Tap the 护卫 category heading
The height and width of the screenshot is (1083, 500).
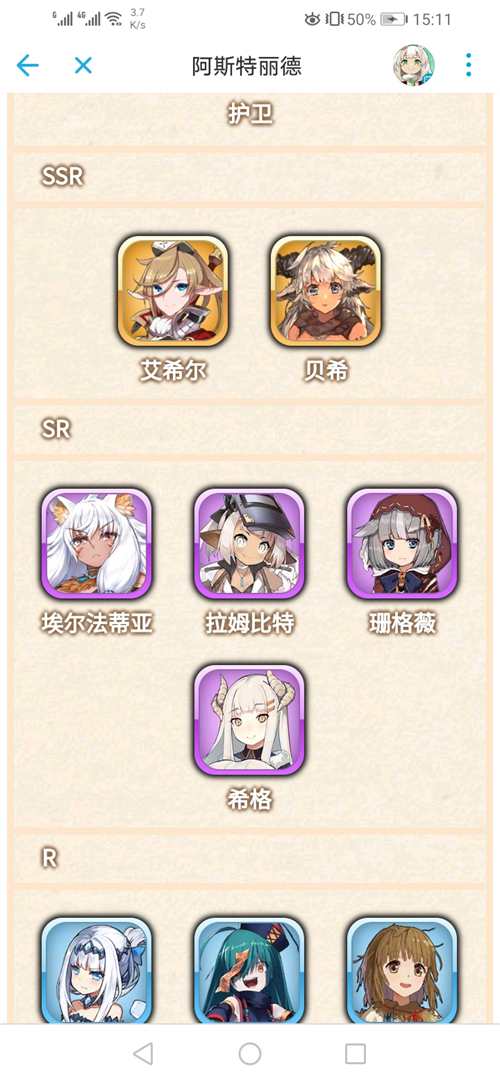pyautogui.click(x=250, y=113)
